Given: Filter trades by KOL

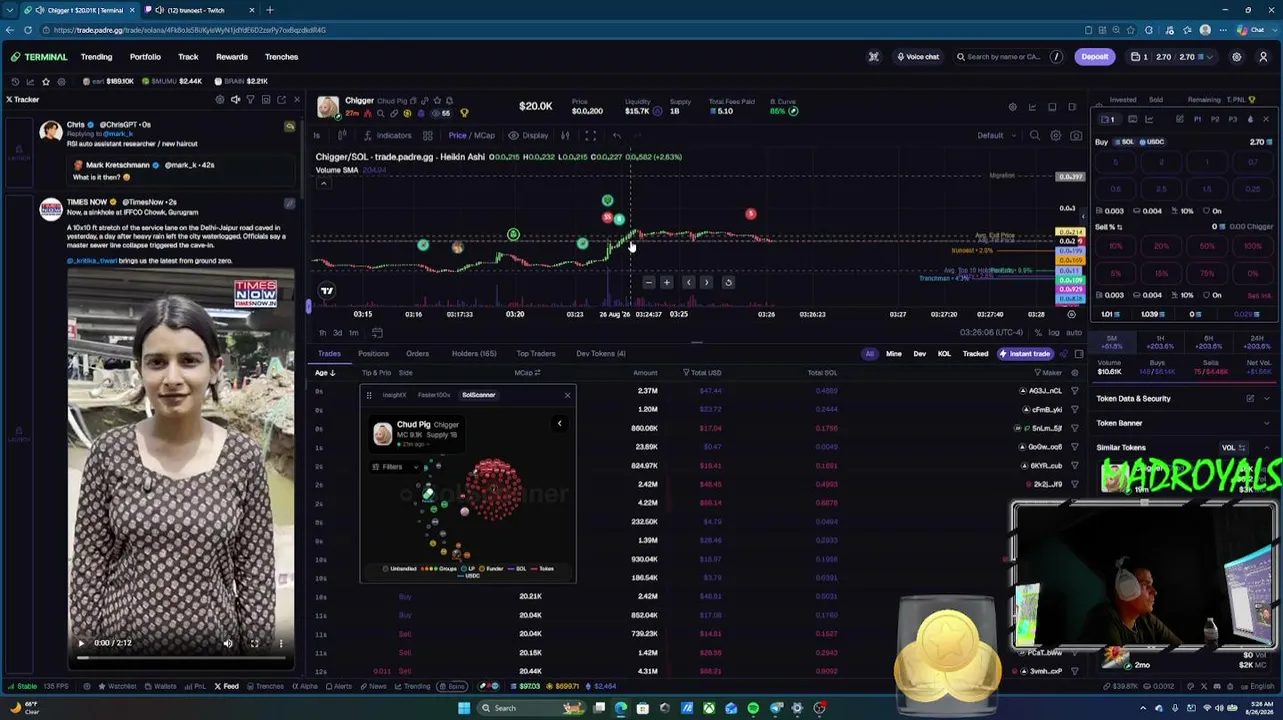Looking at the screenshot, I should pos(944,353).
